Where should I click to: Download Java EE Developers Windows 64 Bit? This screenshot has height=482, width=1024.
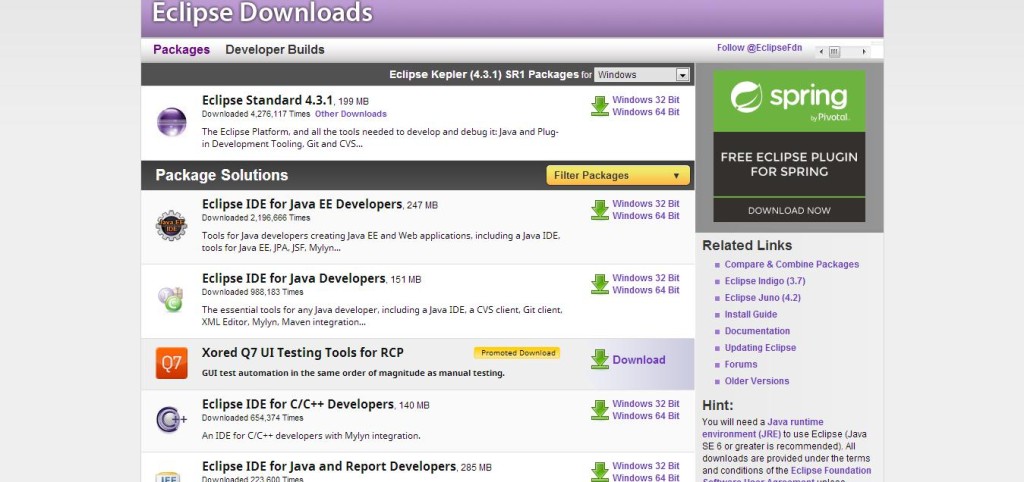coord(646,216)
